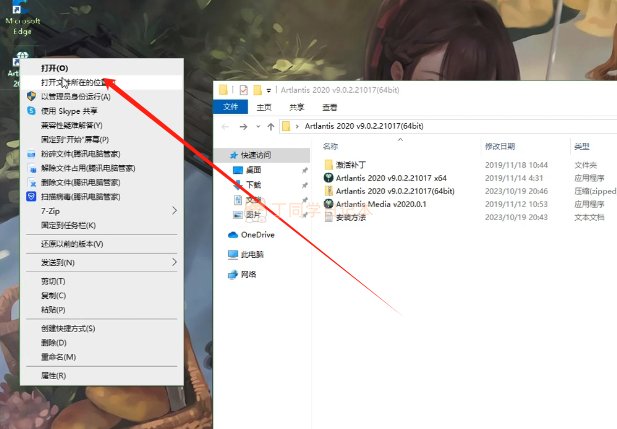
Task: Click the Artlantis Media v2020.0.1 icon
Action: [x=328, y=204]
